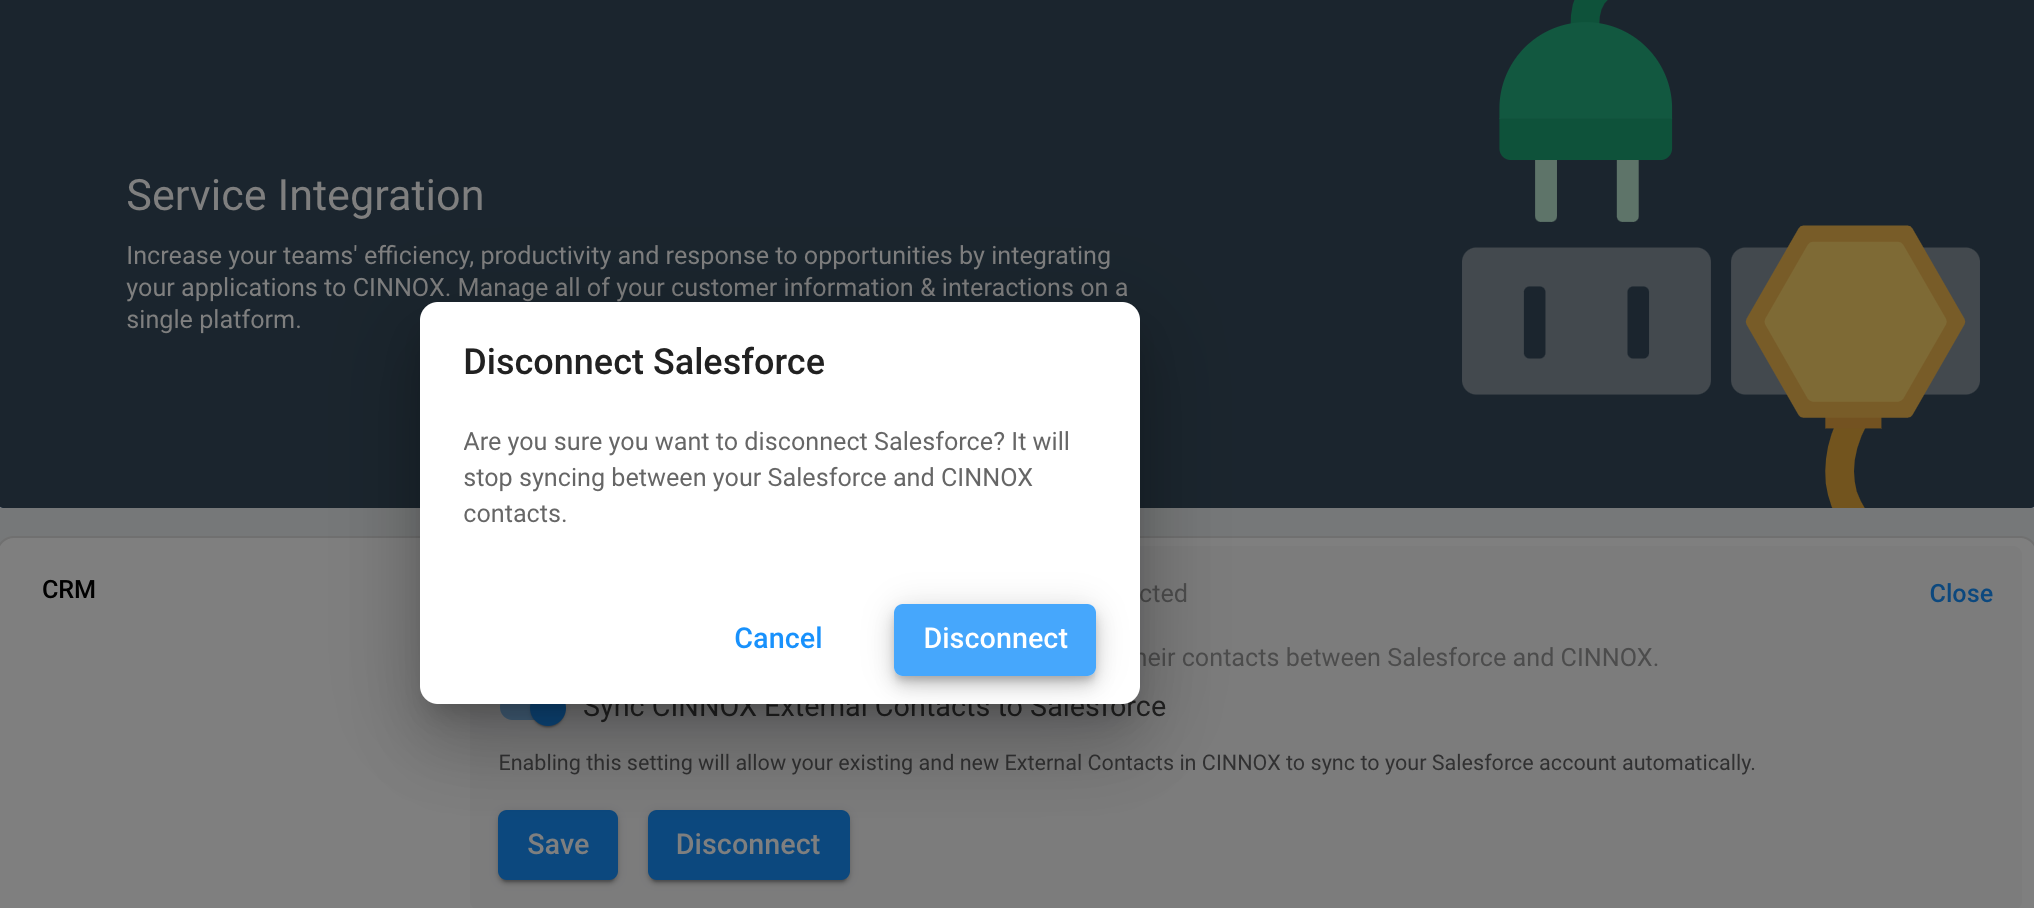Screen dimensions: 2034x908
Task: Cancel the Disconnect Salesforce dialog
Action: click(x=778, y=639)
